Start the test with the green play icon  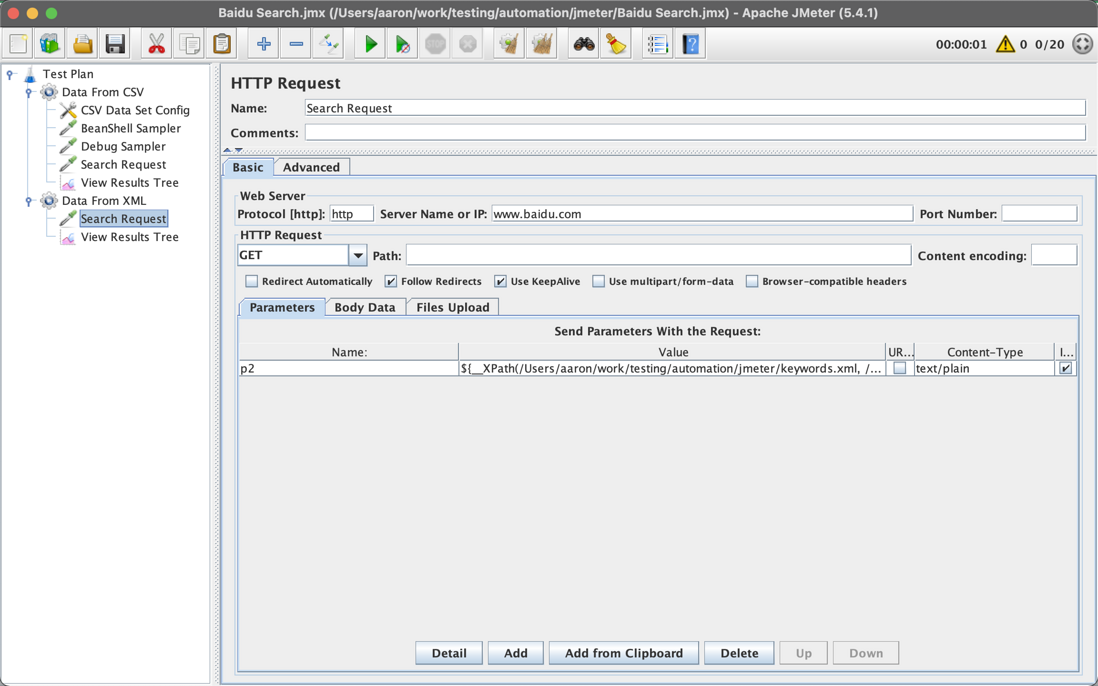370,44
